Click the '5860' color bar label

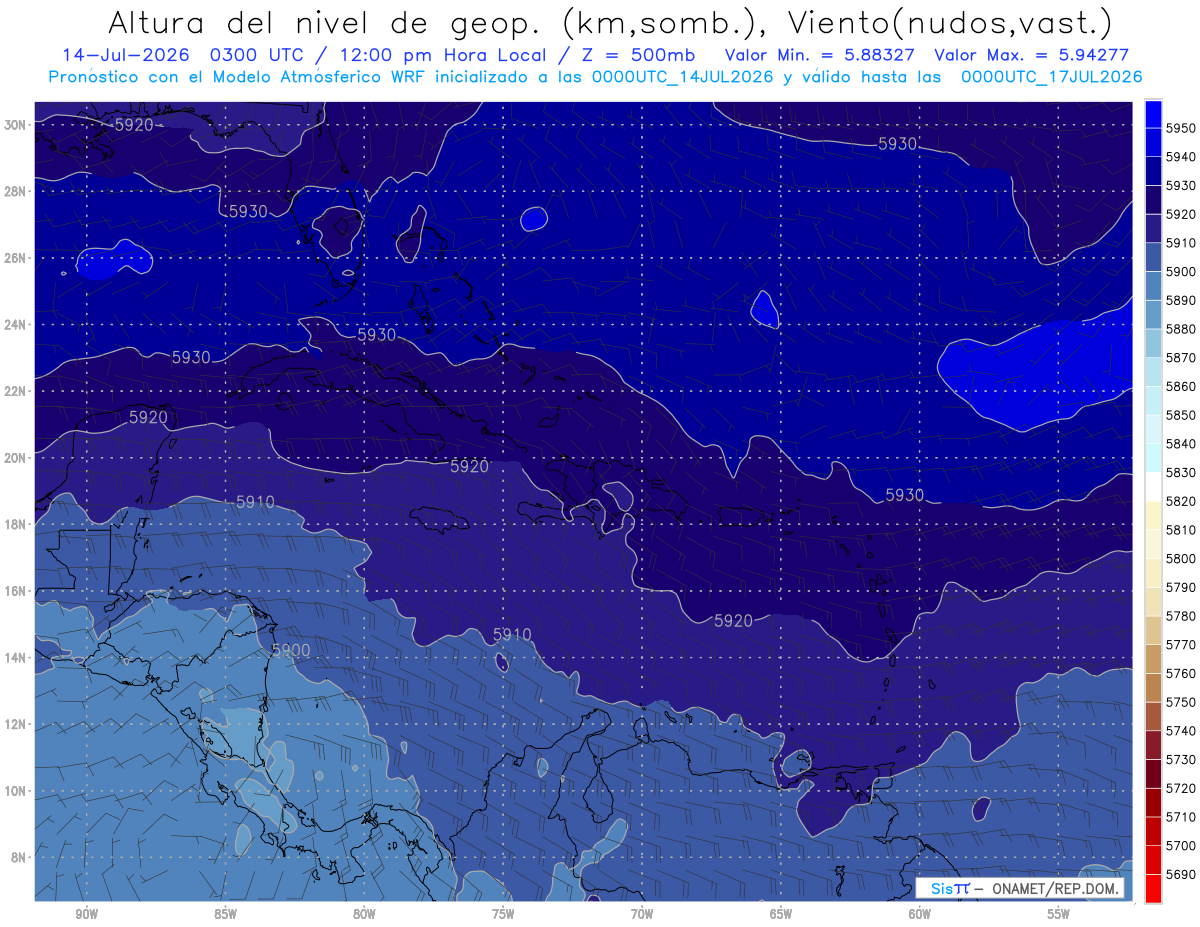coord(1180,386)
